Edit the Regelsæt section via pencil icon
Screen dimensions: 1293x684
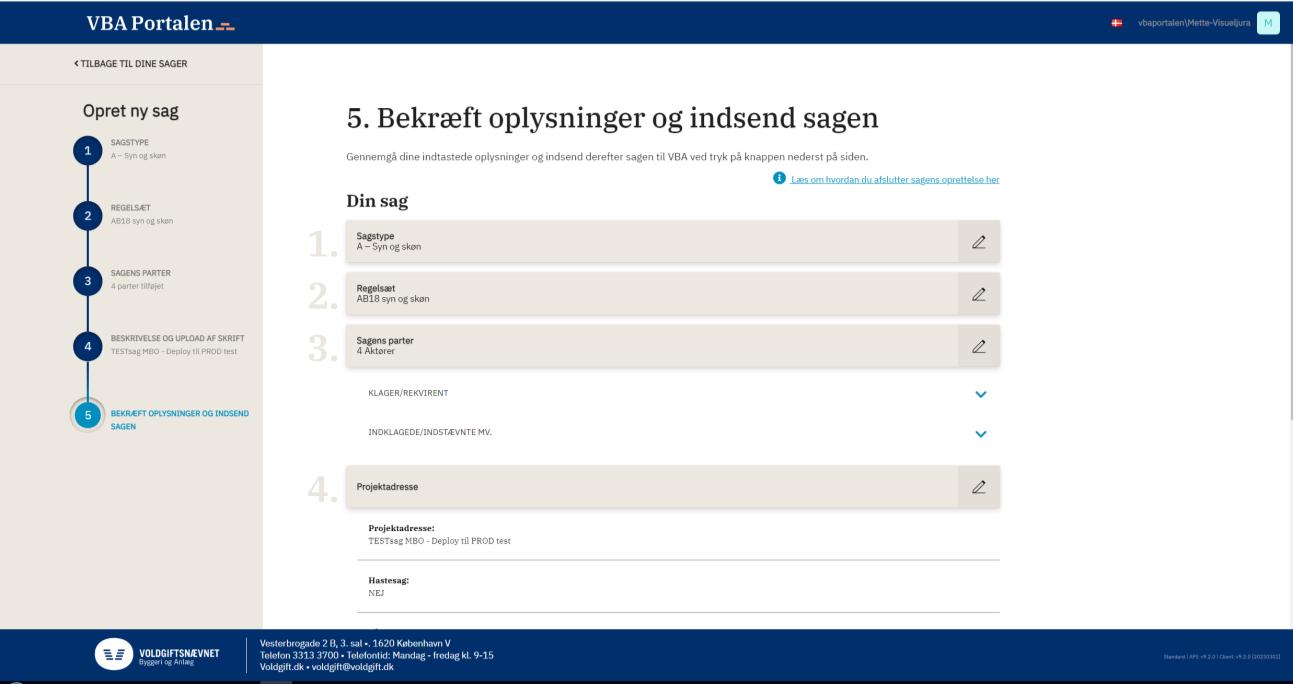coord(978,293)
